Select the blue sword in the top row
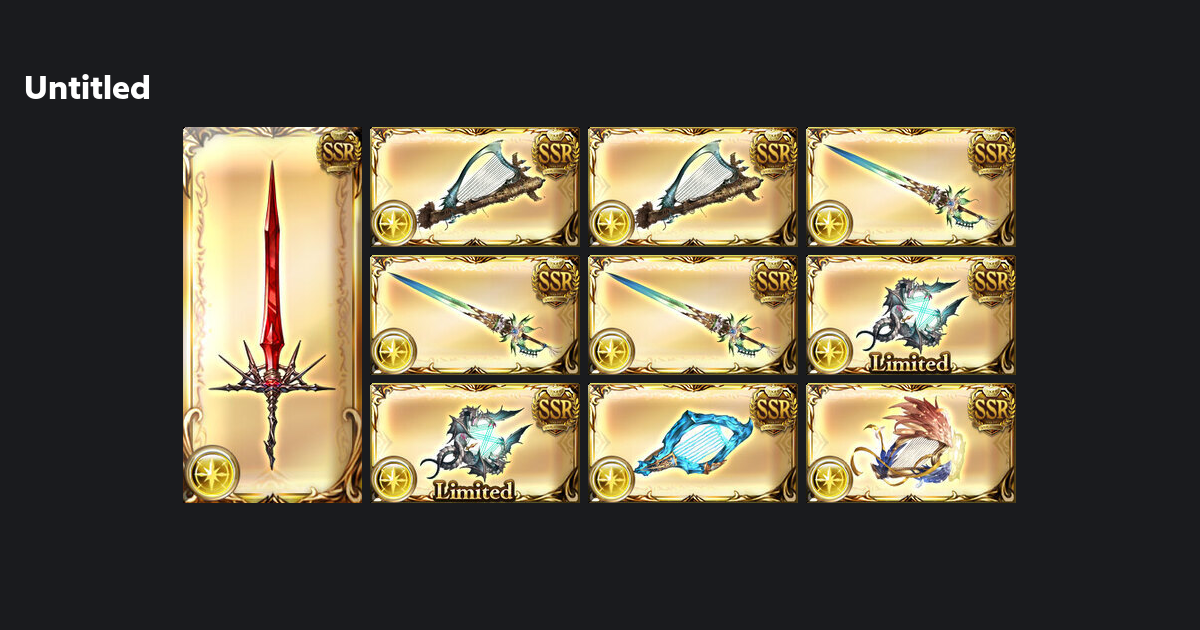Screen dimensions: 1200x630 tap(911, 187)
